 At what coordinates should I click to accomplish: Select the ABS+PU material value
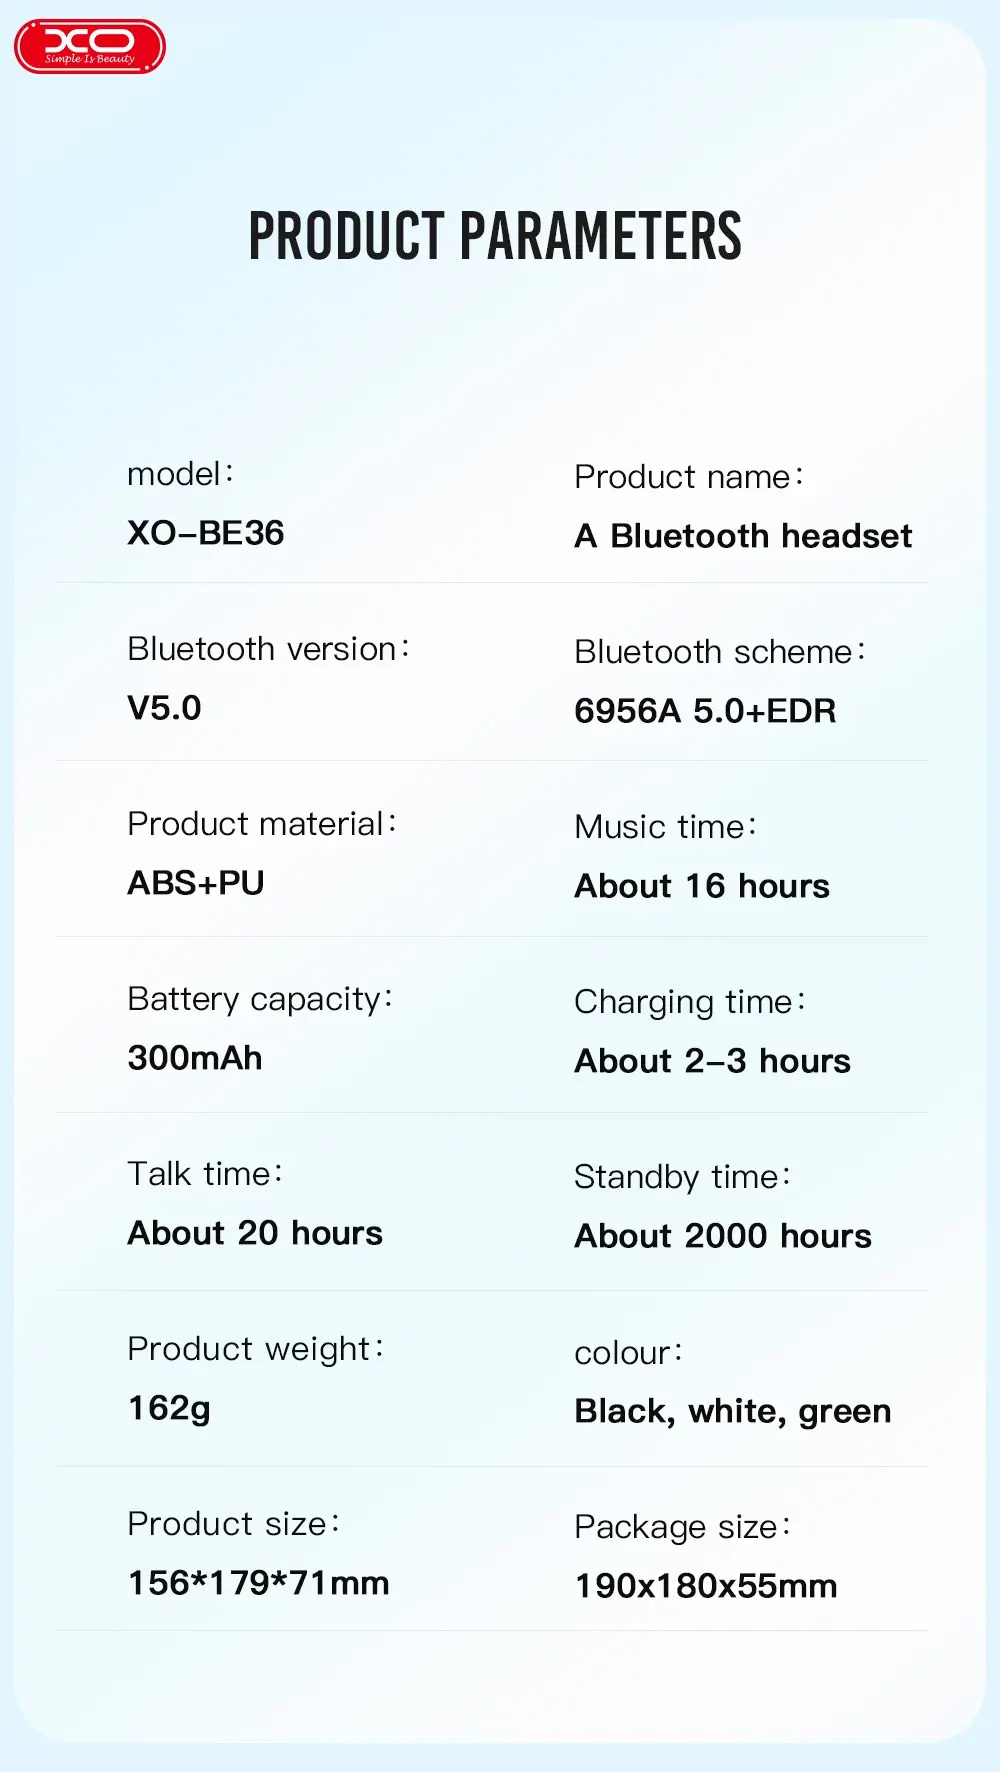[x=196, y=883]
